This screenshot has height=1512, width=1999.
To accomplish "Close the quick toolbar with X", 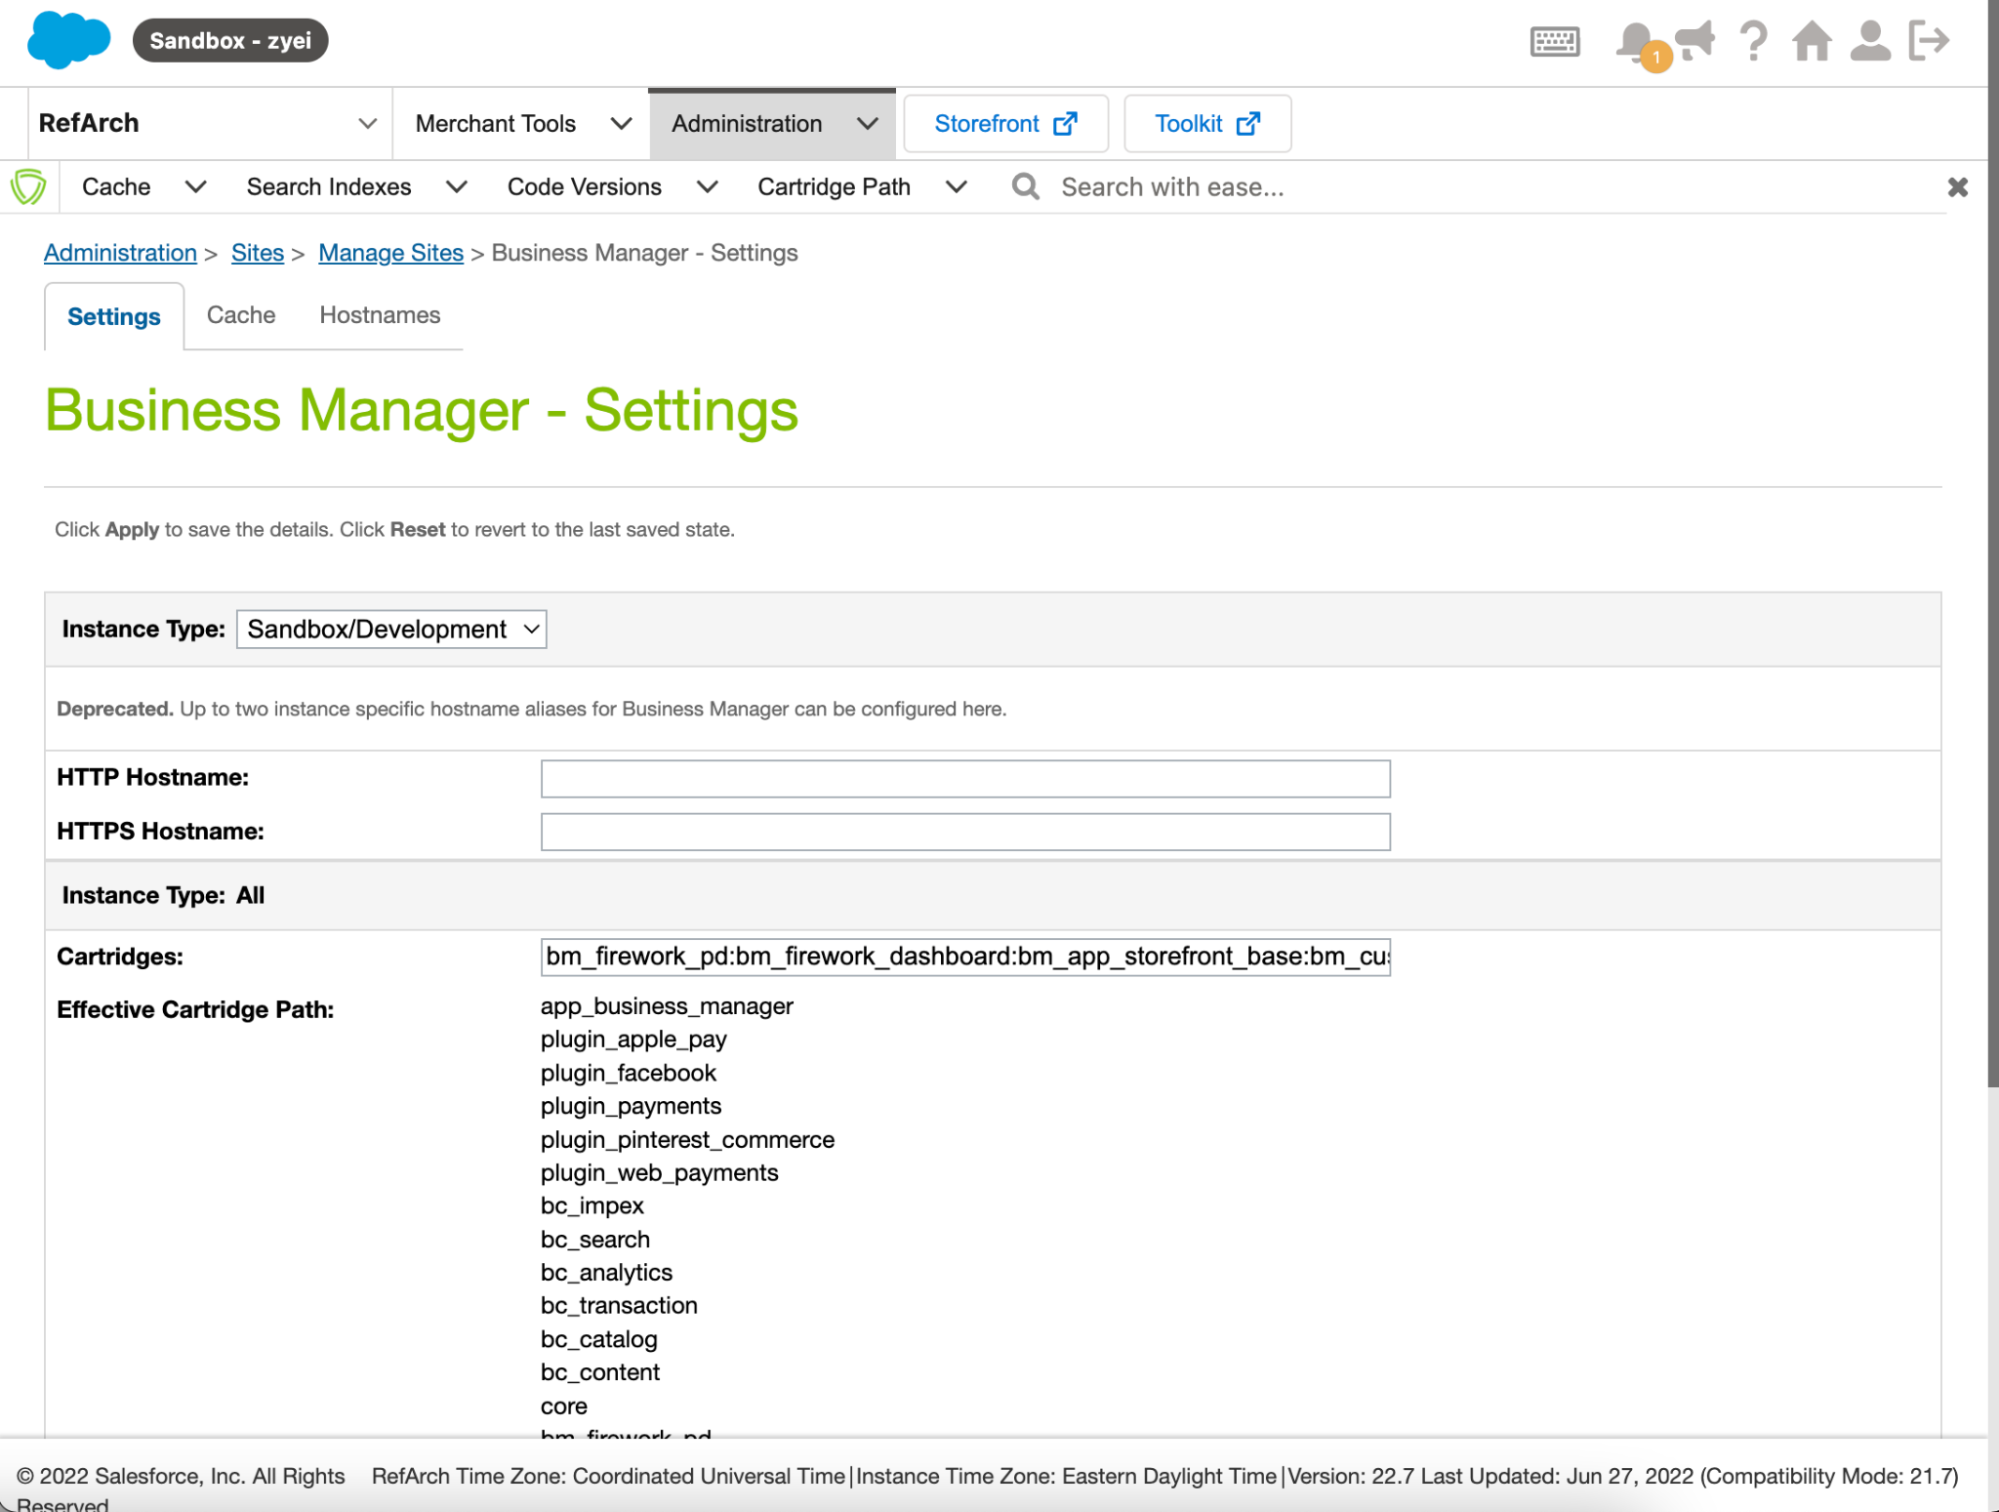I will point(1957,187).
